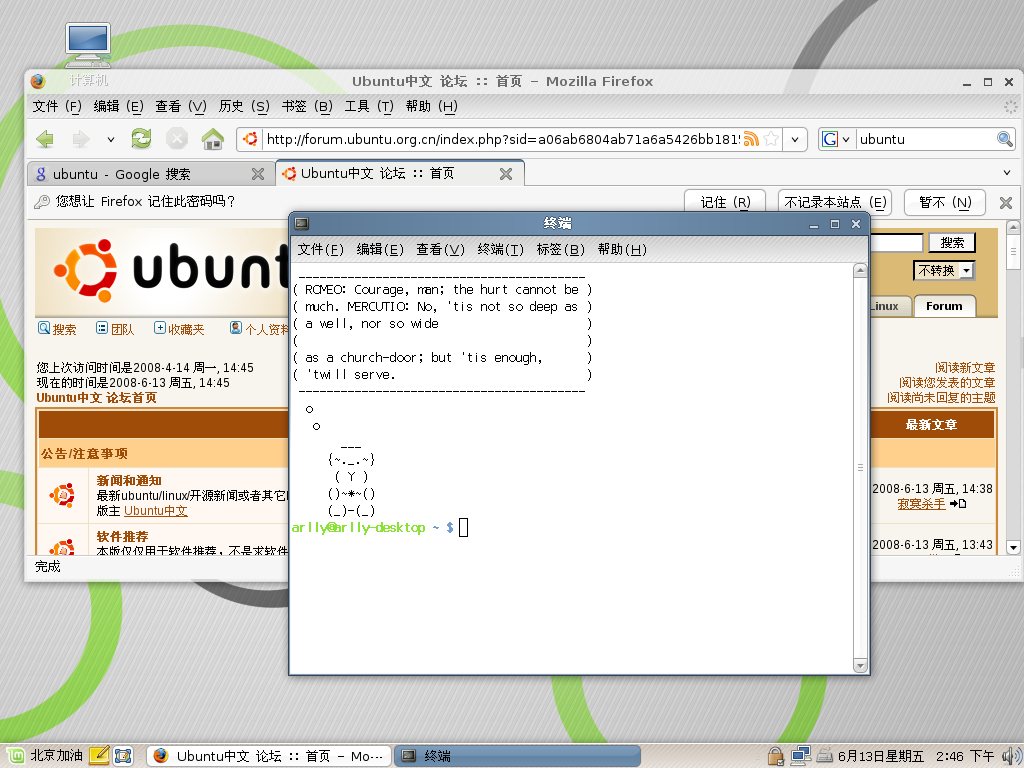1024x768 pixels.
Task: Open the Mint menu 北京加油 button
Action: coord(45,756)
